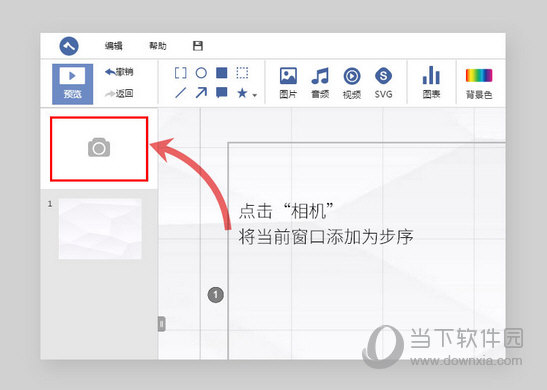Select the dotted rectangle frame tool
Image resolution: width=547 pixels, height=390 pixels.
pyautogui.click(x=242, y=73)
